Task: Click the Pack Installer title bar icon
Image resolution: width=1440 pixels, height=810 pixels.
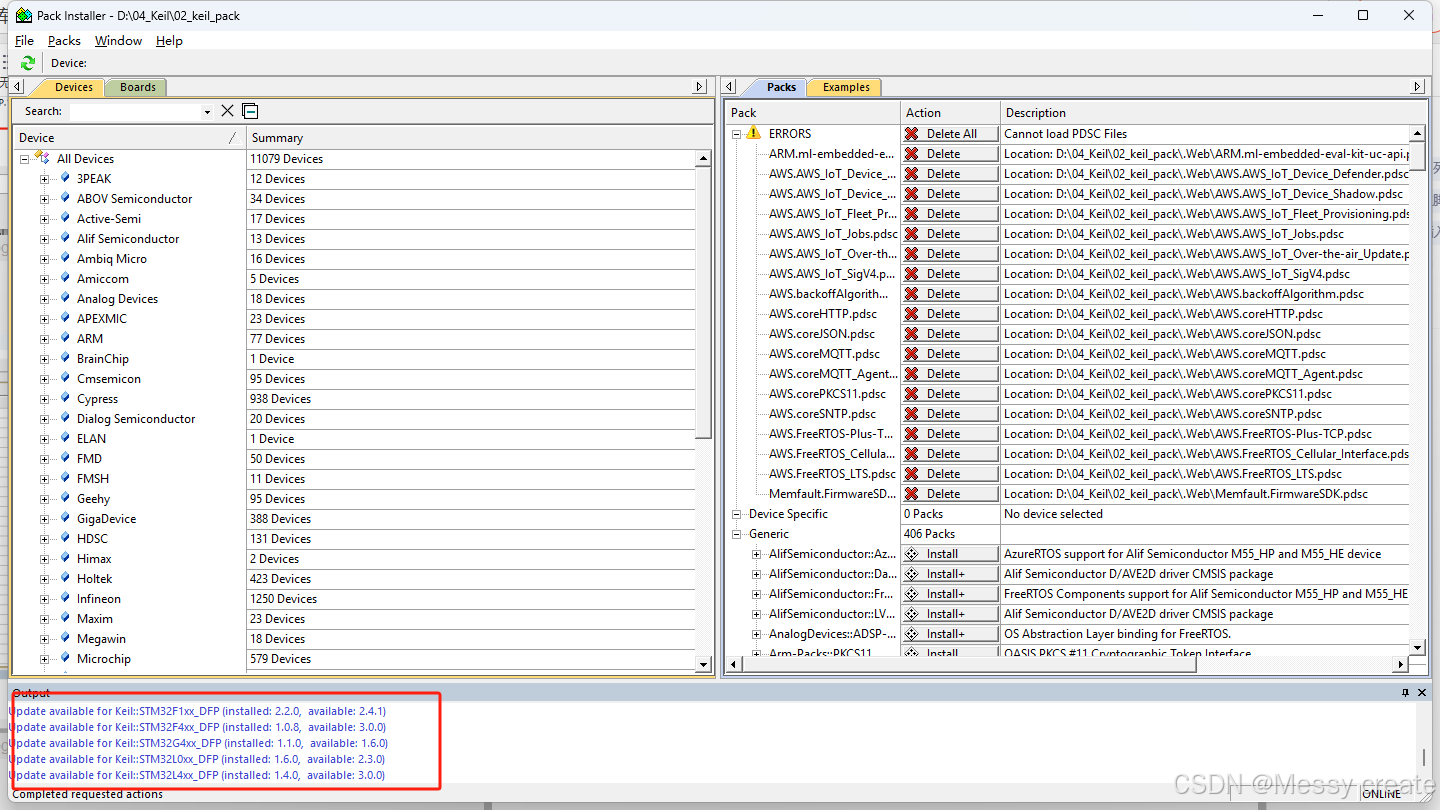Action: click(x=23, y=15)
